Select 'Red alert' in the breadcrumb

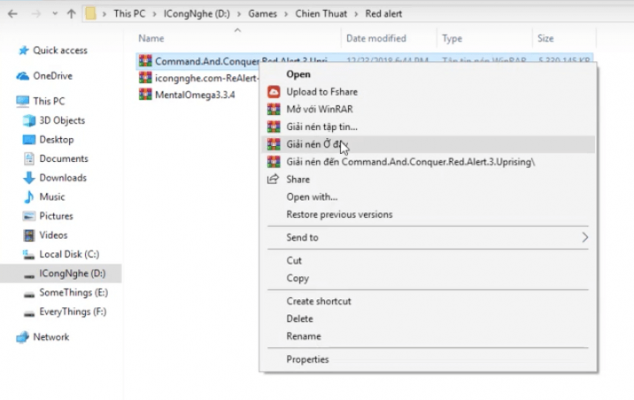pos(384,14)
